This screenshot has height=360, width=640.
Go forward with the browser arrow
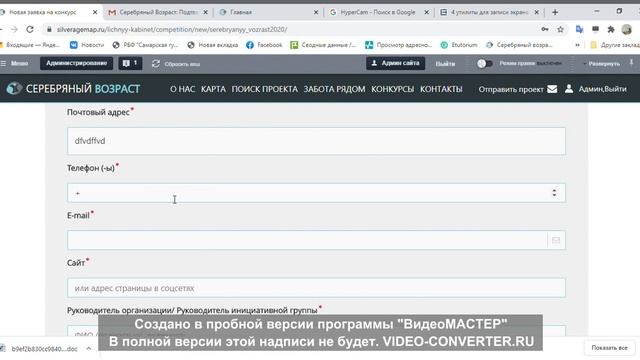coord(14,29)
